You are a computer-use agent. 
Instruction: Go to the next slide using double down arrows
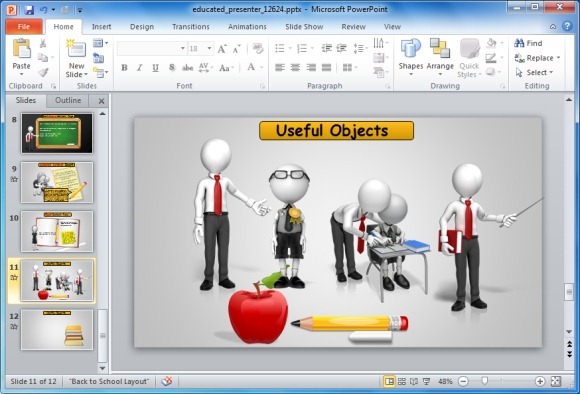[x=569, y=354]
